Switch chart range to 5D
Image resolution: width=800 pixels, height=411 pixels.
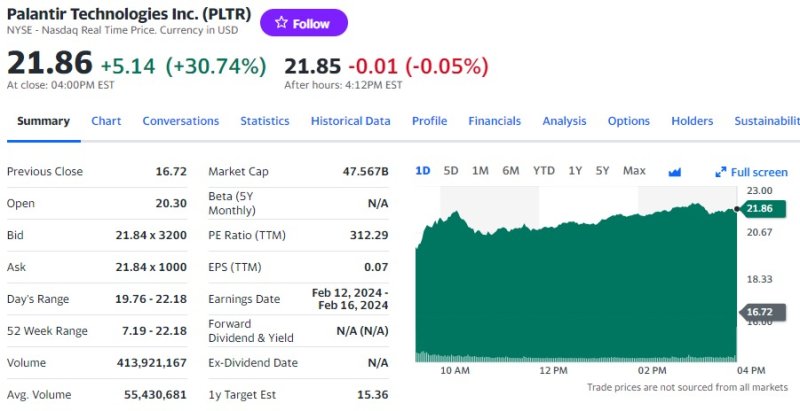451,171
